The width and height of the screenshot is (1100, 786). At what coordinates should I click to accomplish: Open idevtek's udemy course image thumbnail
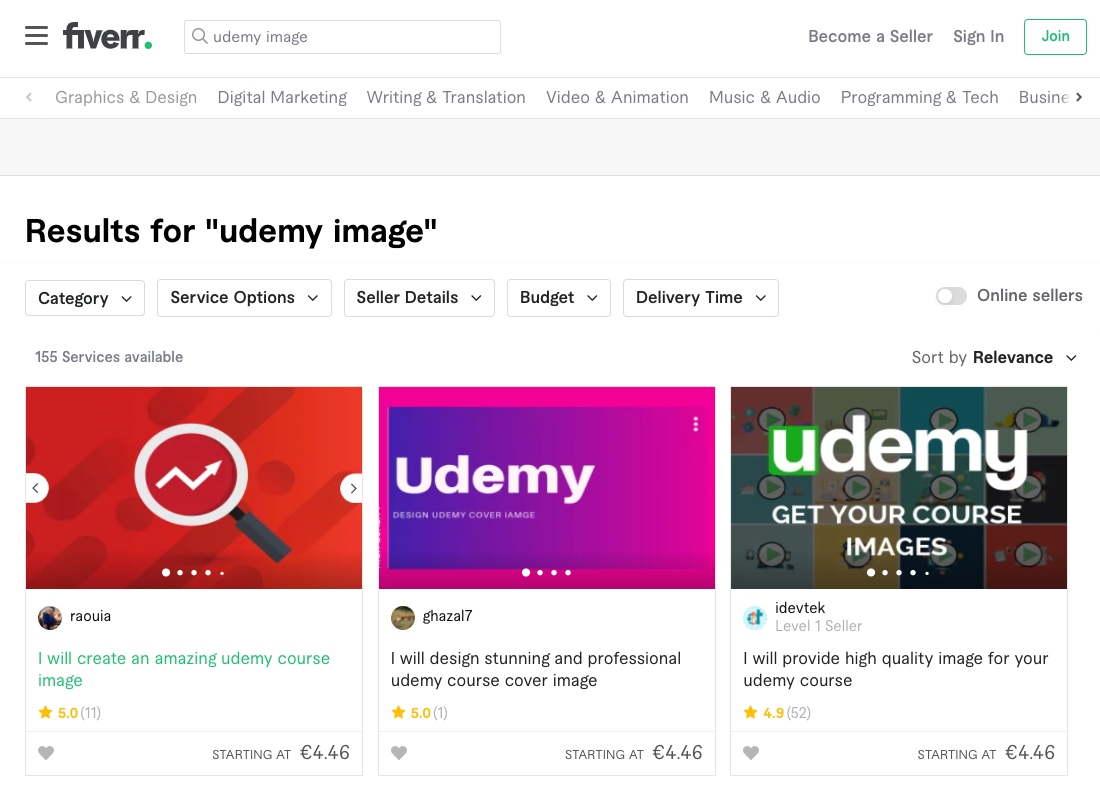click(x=899, y=488)
